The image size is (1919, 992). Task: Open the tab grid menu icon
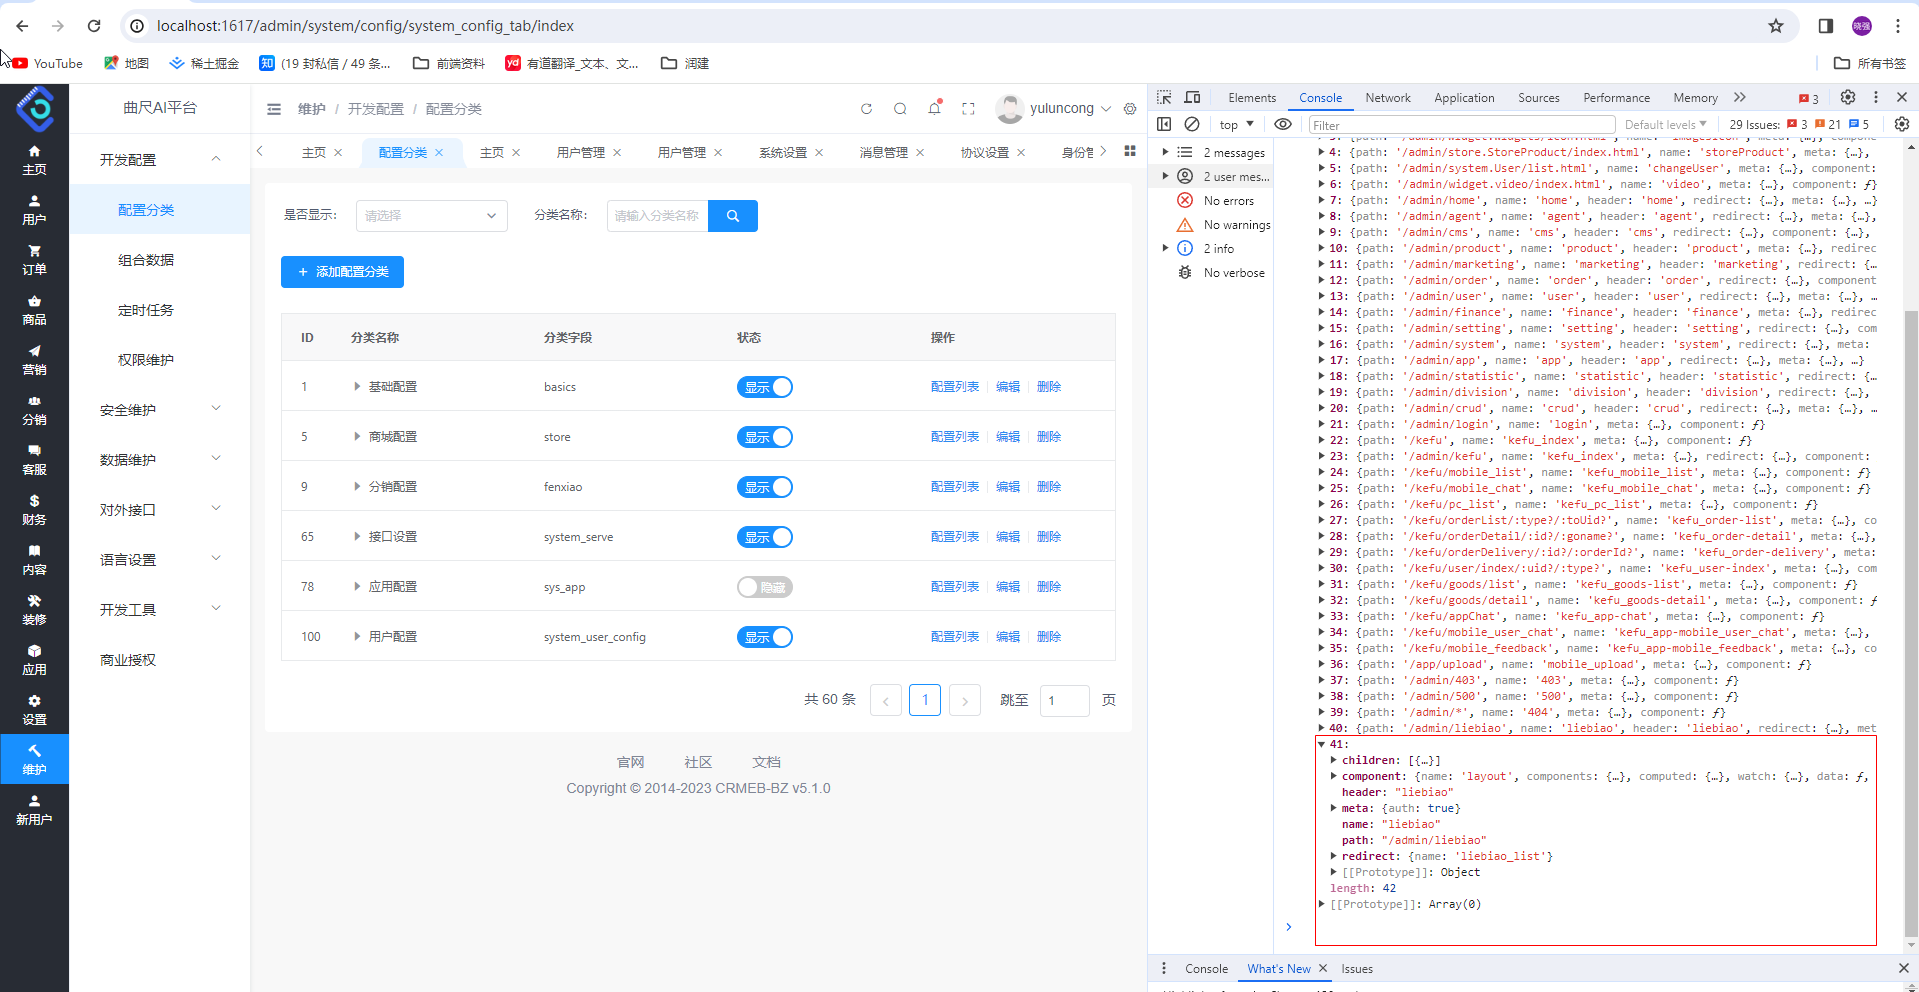pyautogui.click(x=1130, y=151)
